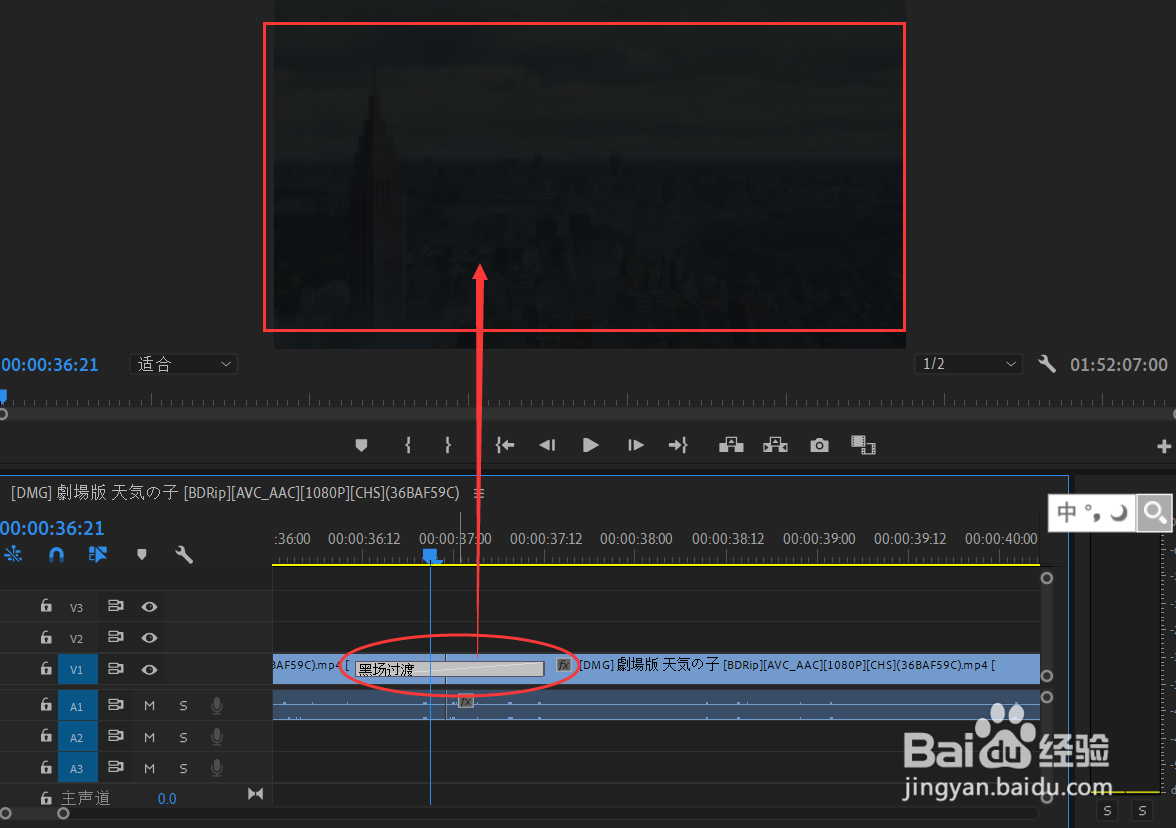Open the comparison view button
Screen dimensions: 1176x828
pyautogui.click(x=863, y=446)
